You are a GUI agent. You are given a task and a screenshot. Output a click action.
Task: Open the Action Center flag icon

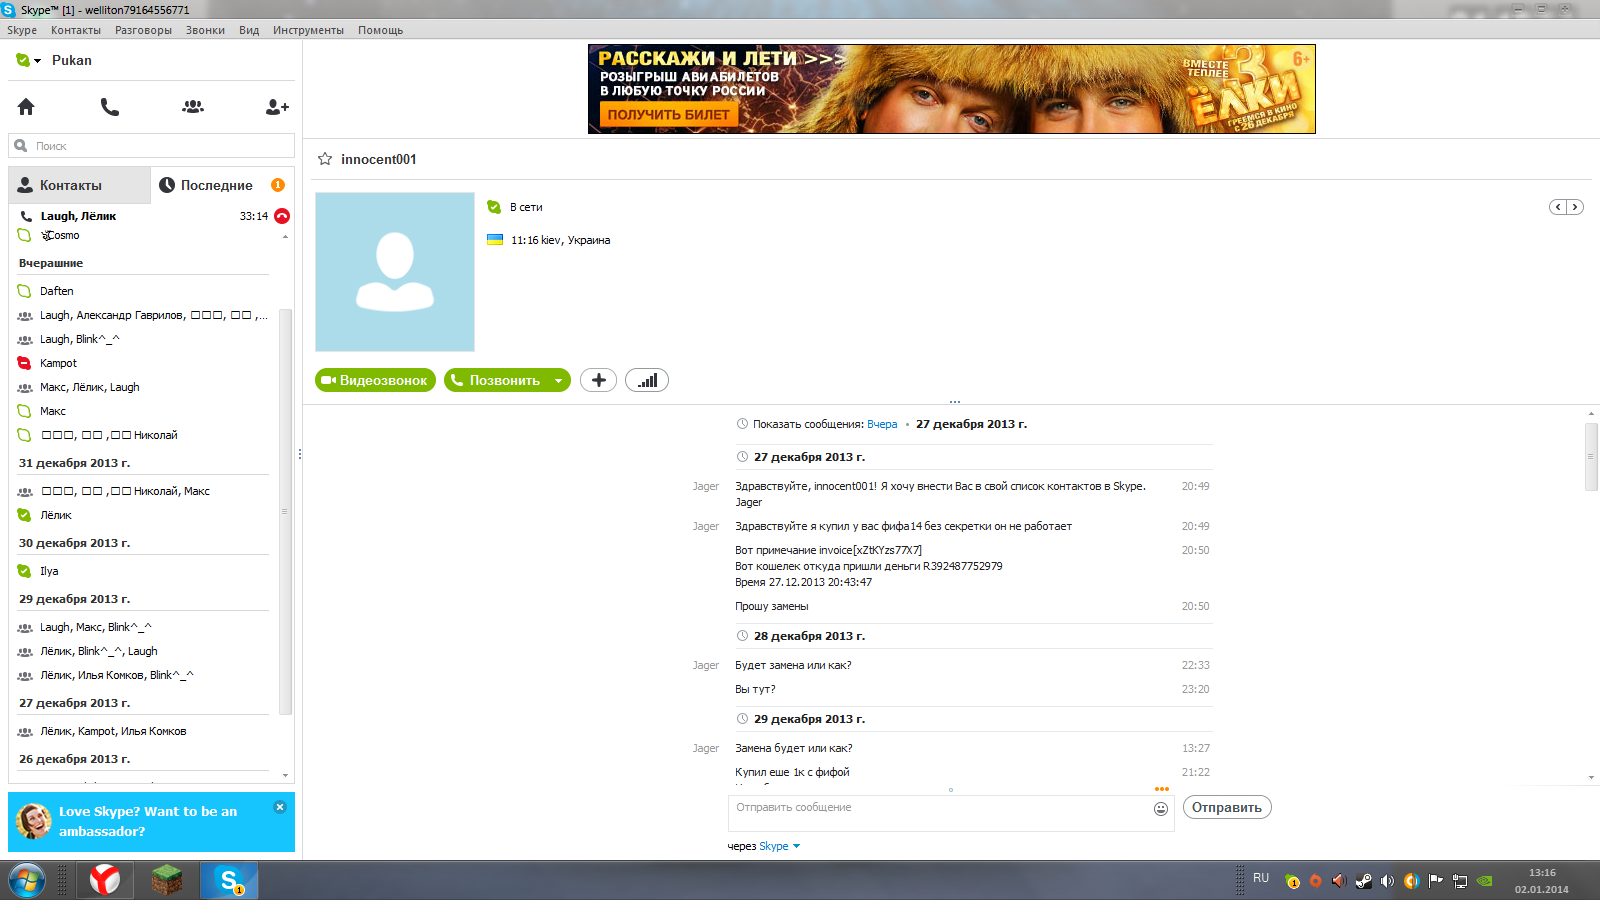click(x=1436, y=881)
